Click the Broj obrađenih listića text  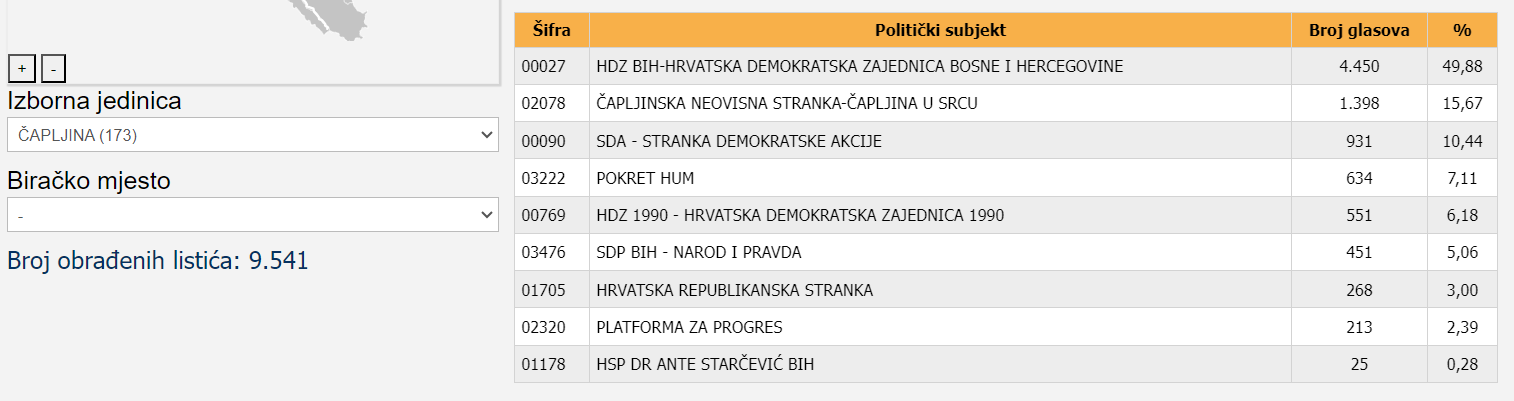click(x=158, y=261)
